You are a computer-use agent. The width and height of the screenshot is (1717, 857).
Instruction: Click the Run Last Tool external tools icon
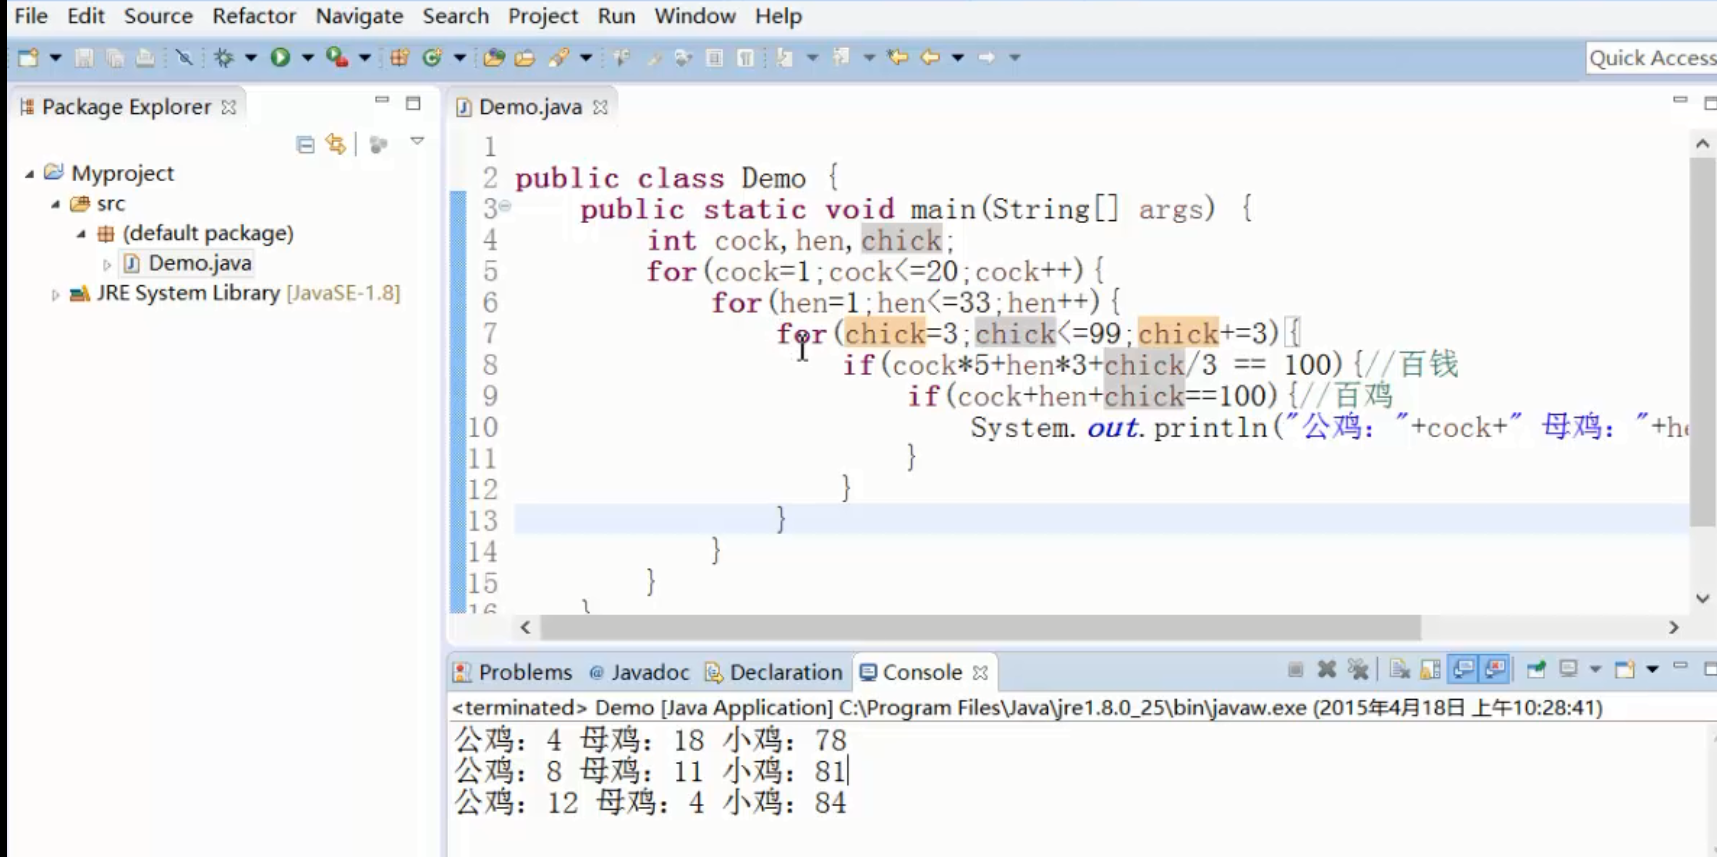338,58
